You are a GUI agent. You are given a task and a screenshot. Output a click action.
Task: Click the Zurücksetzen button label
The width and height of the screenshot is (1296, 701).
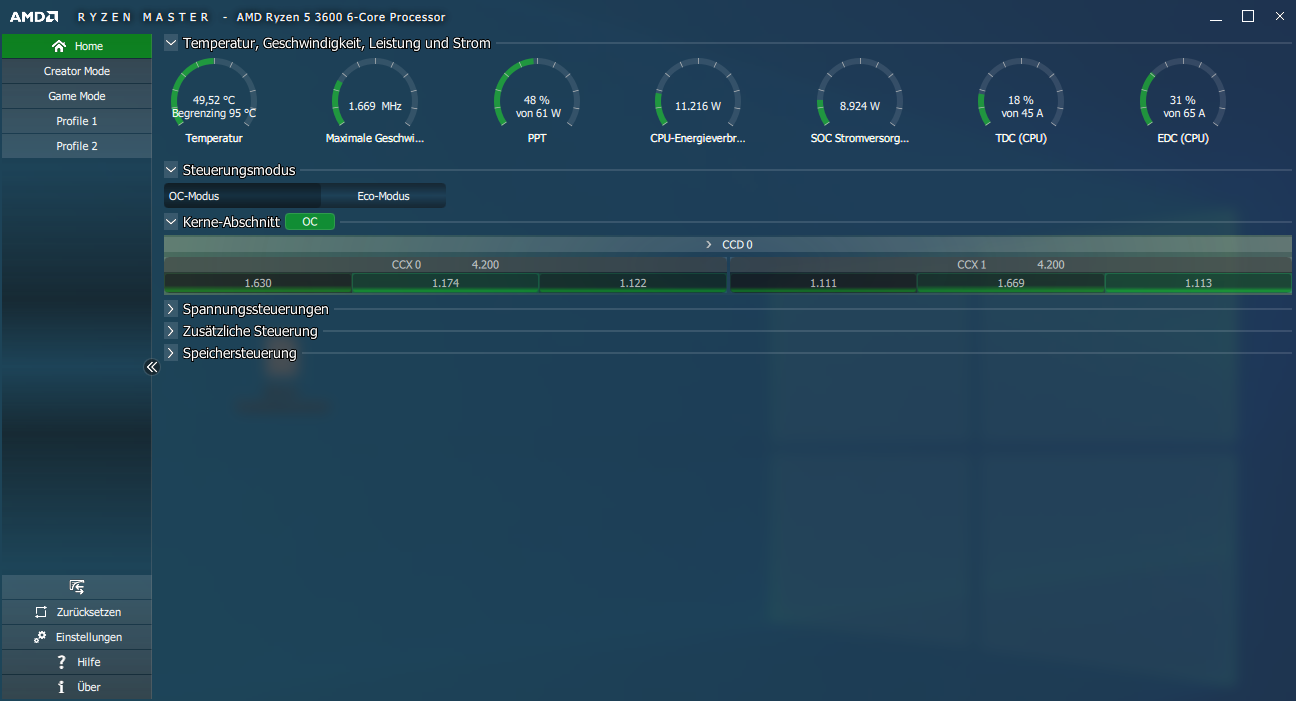click(x=89, y=612)
